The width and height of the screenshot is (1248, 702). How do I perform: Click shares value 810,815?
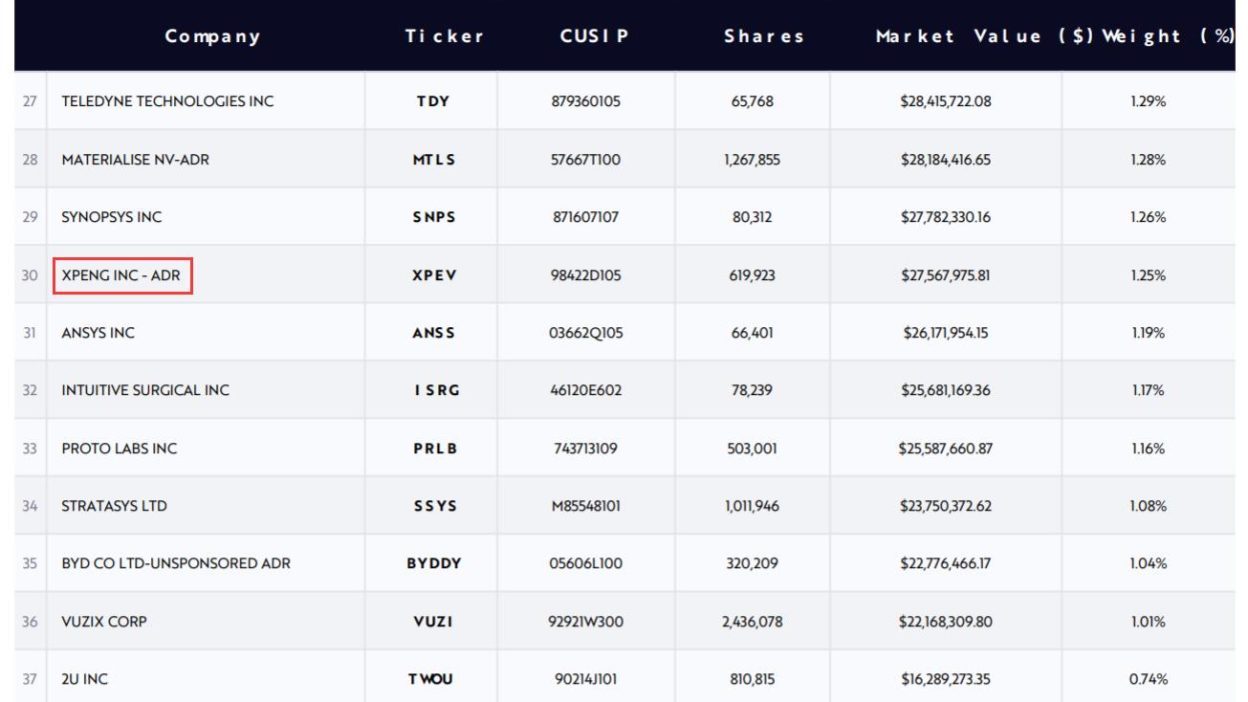click(x=752, y=679)
